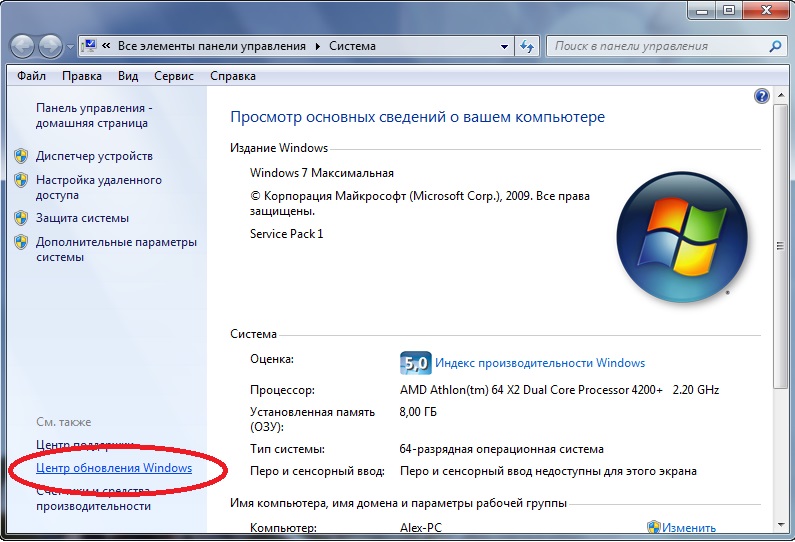This screenshot has height=542, width=795.
Task: Open Центр обновления Windows link
Action: (113, 468)
